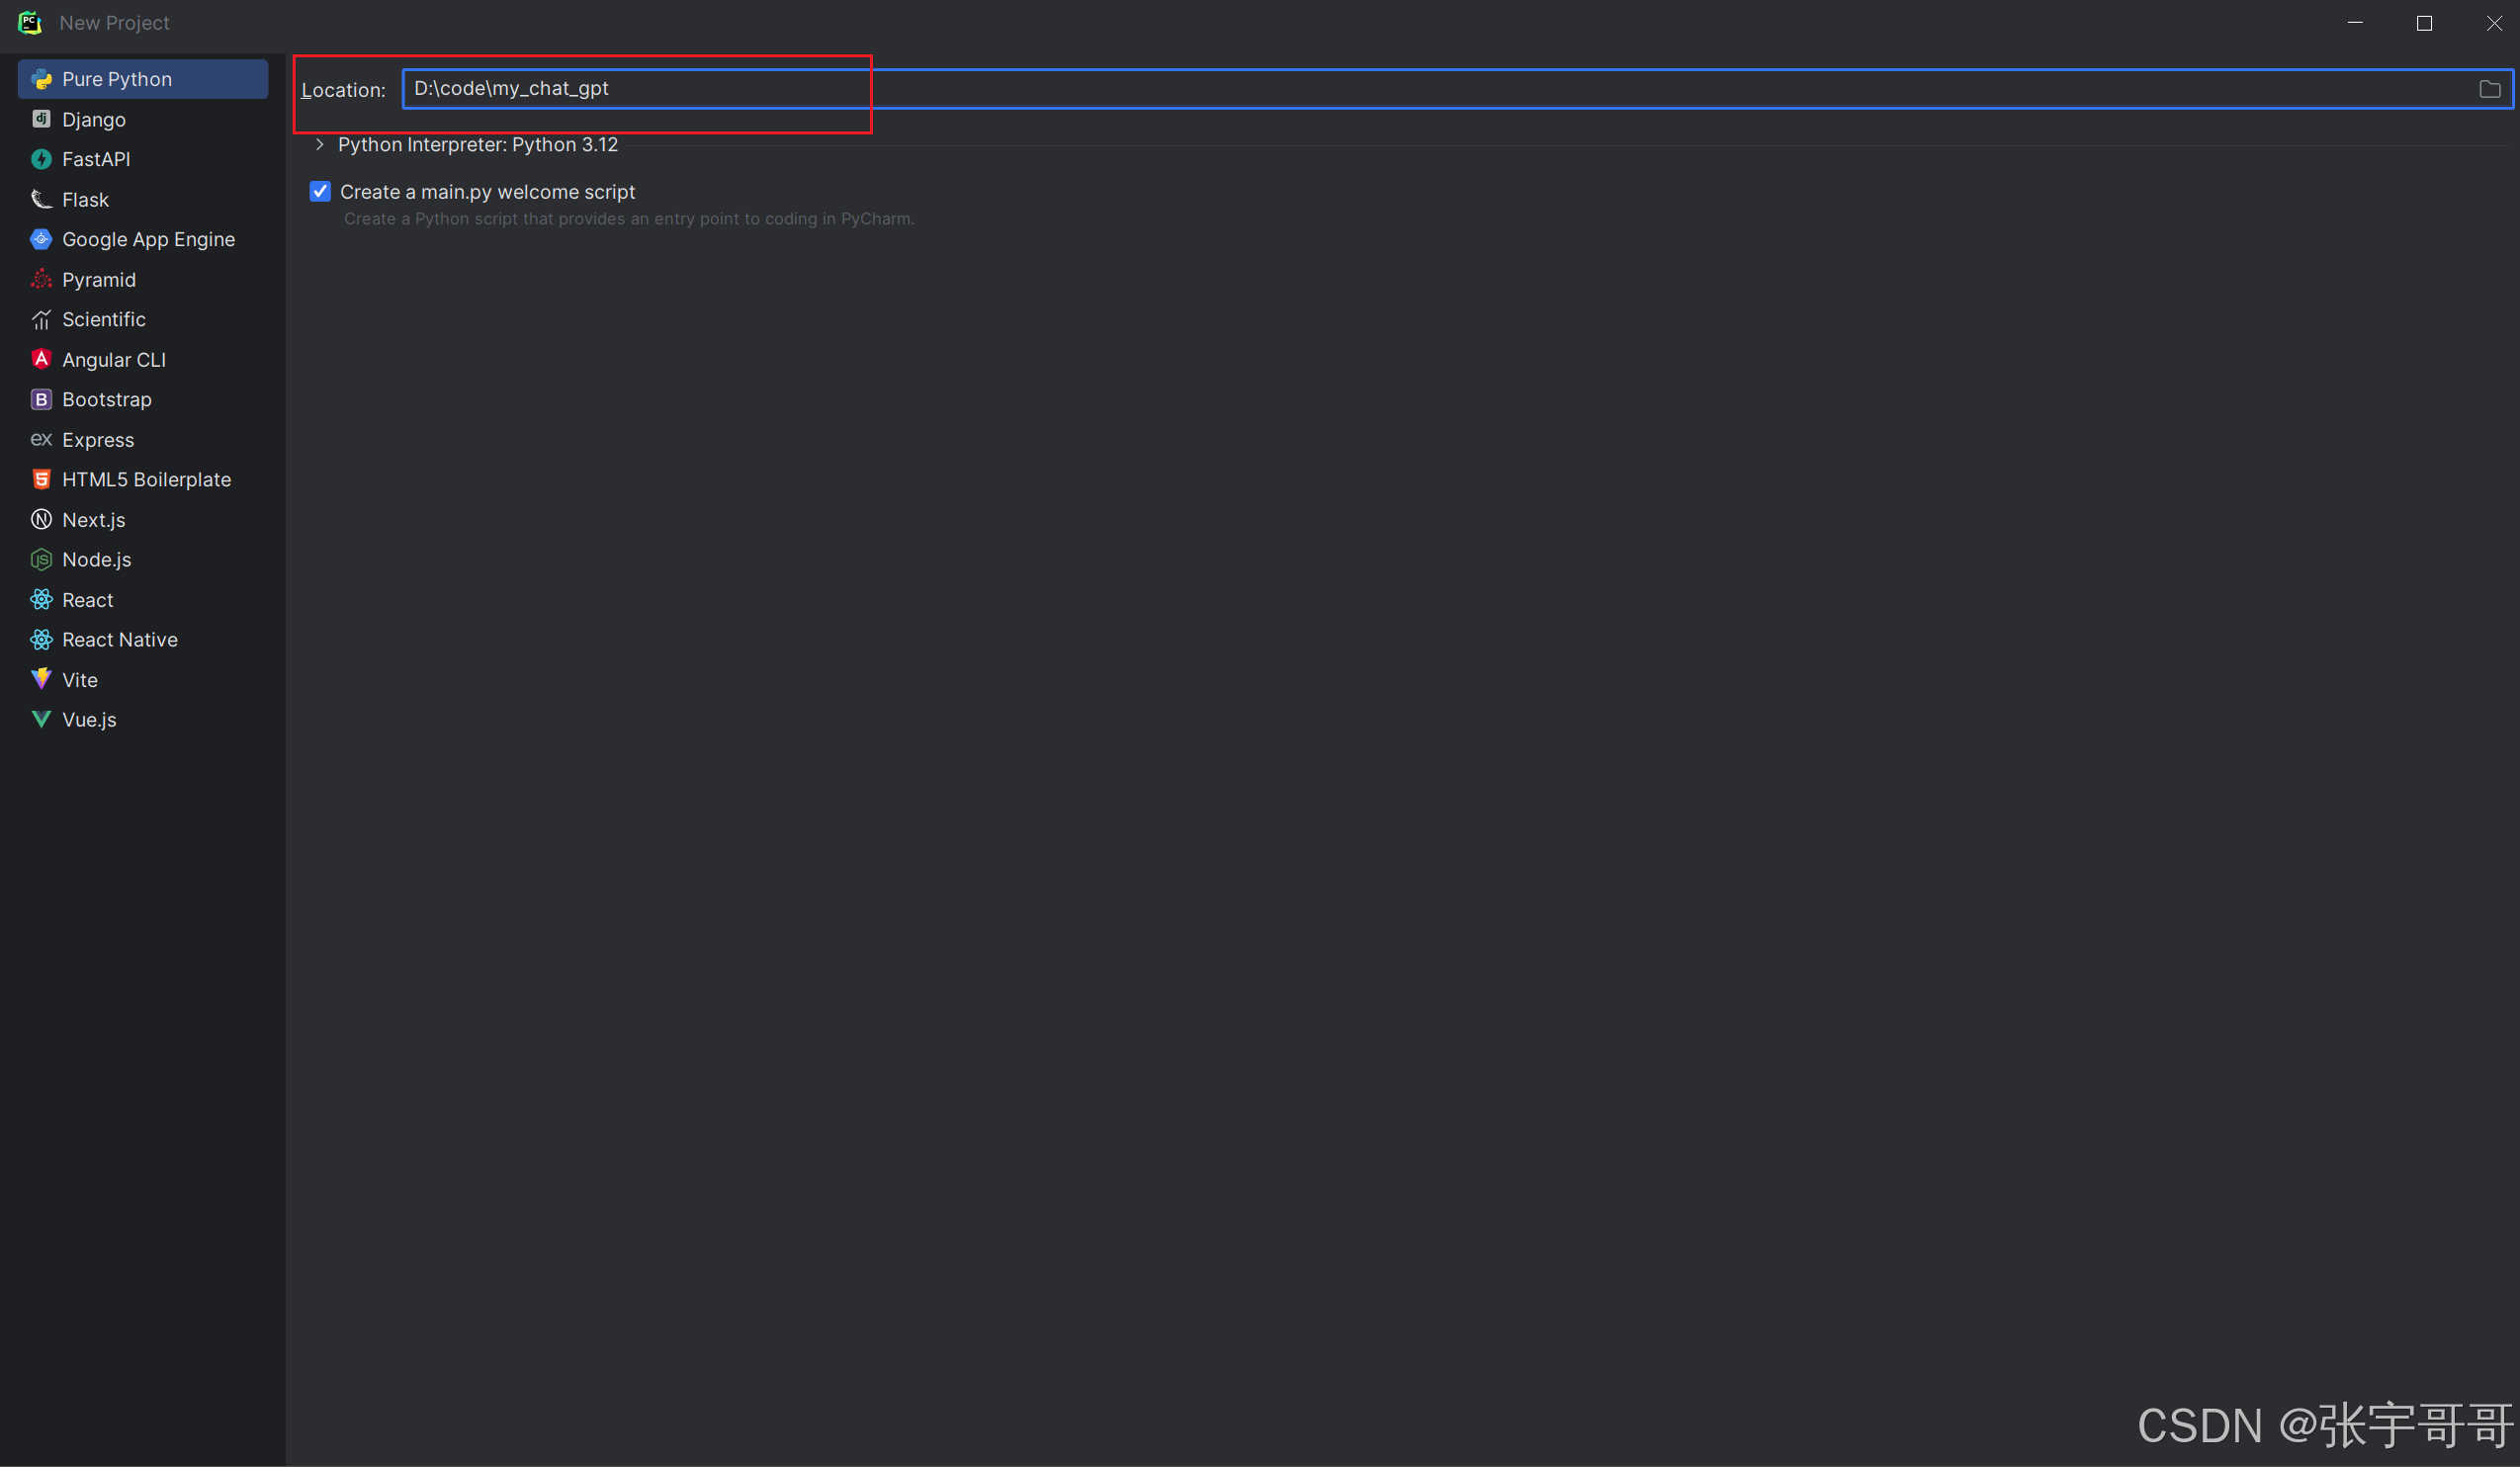The image size is (2520, 1467).
Task: Click the React Native atom icon
Action: [x=41, y=639]
